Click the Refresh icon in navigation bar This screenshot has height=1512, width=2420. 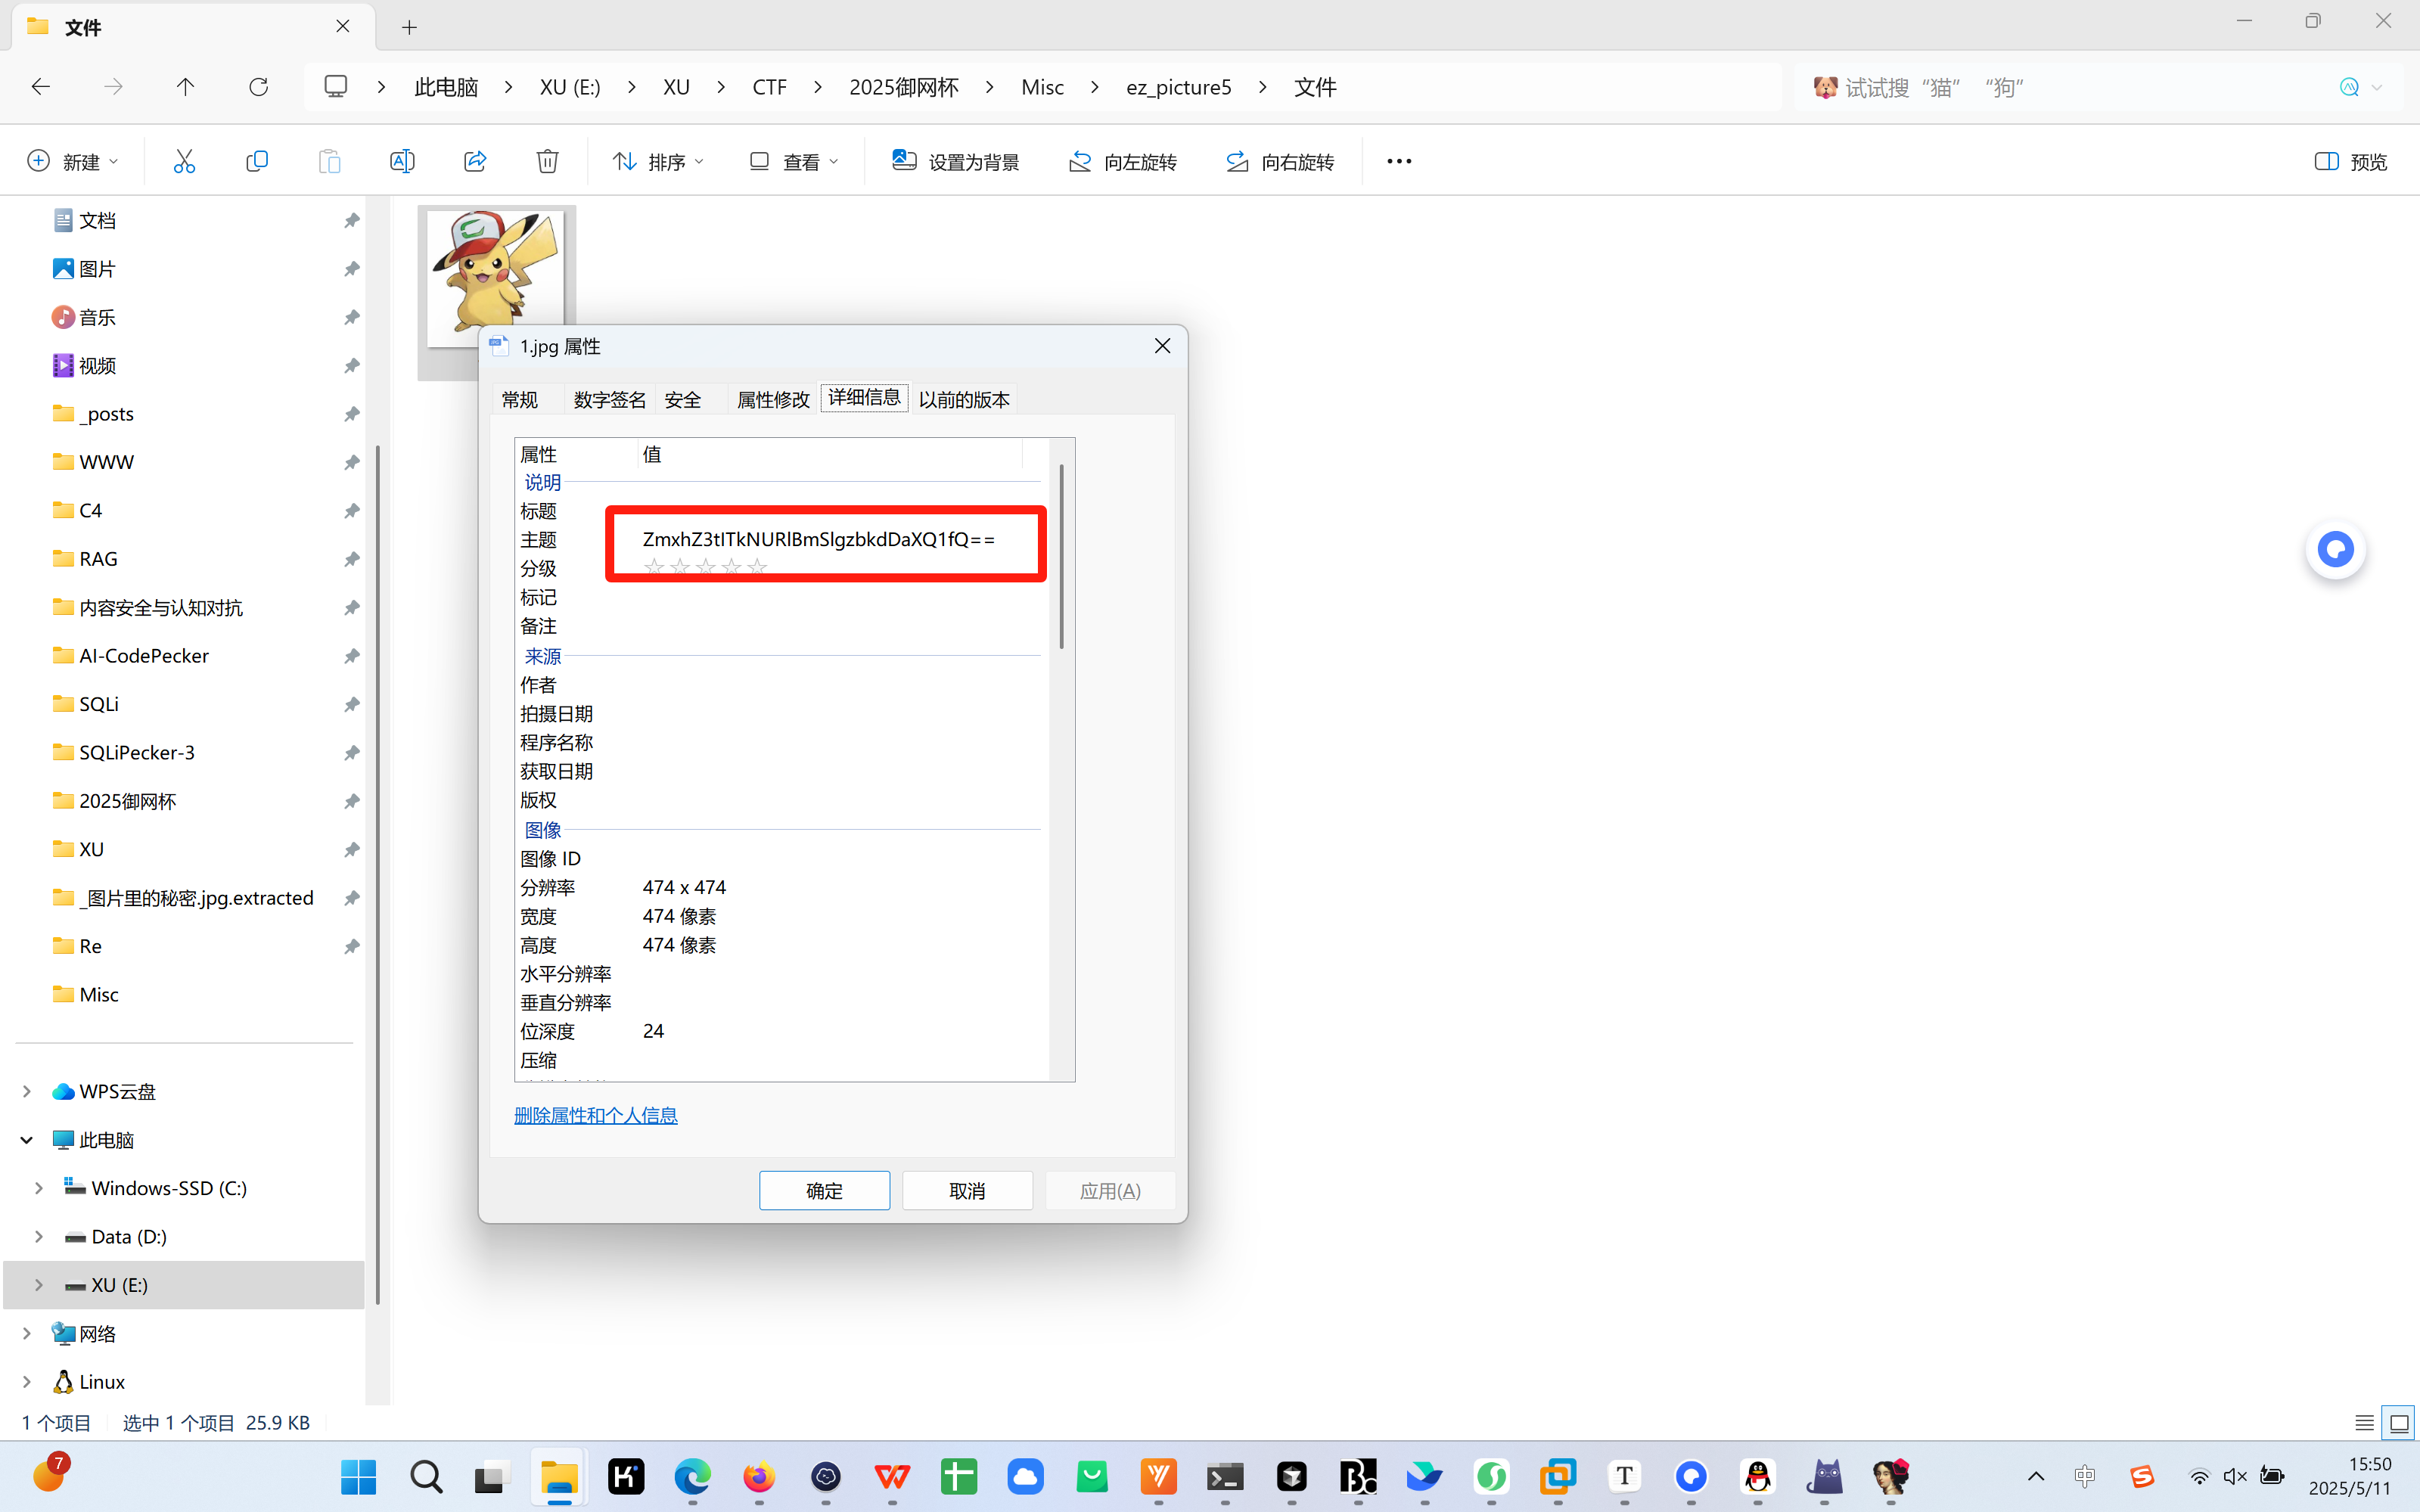point(258,87)
